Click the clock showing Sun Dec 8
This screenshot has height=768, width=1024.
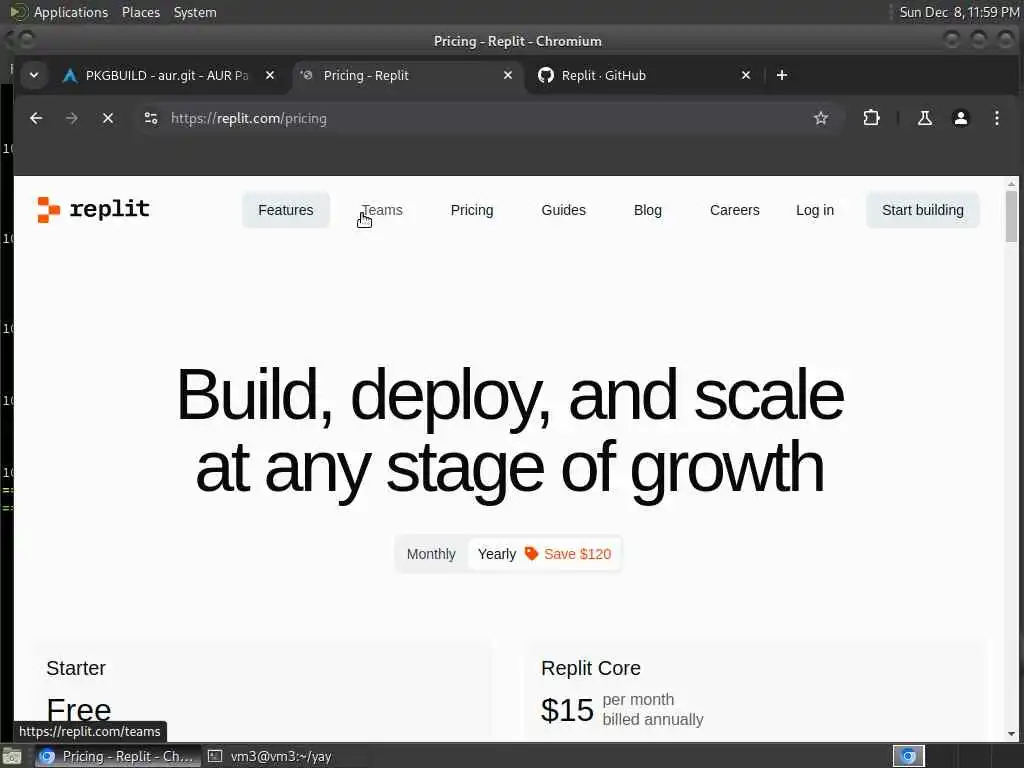click(x=959, y=12)
